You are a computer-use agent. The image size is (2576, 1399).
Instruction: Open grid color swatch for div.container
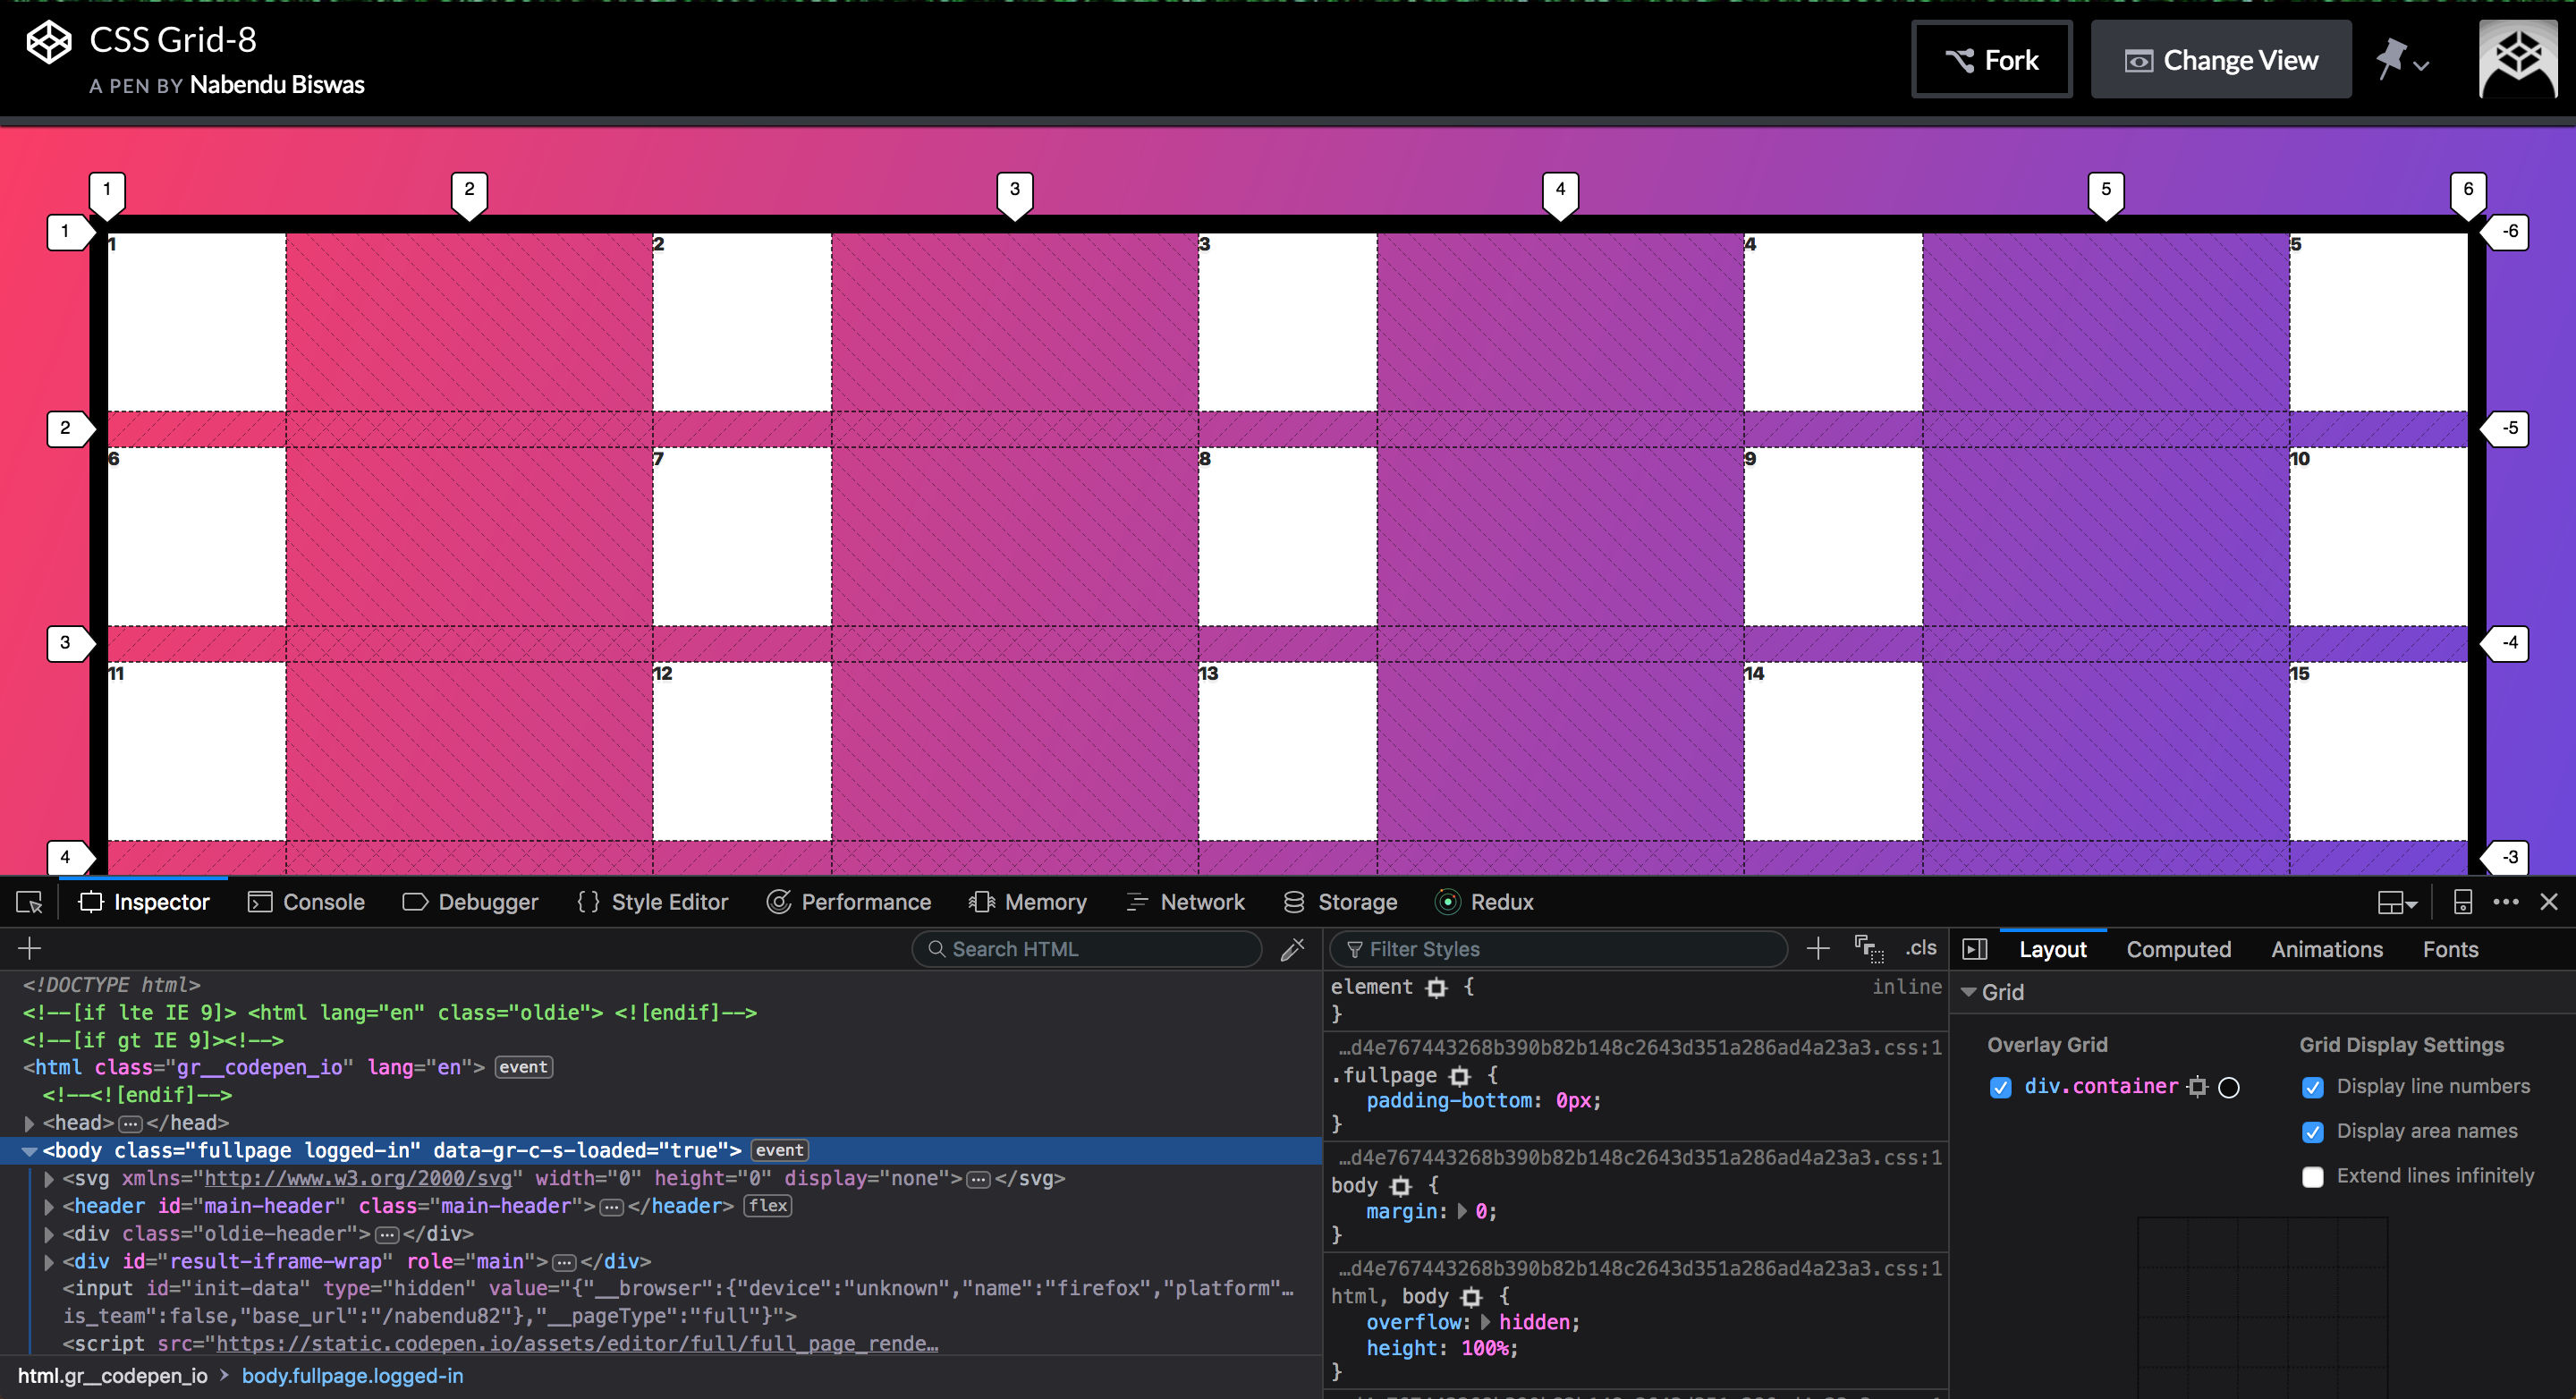tap(2229, 1087)
